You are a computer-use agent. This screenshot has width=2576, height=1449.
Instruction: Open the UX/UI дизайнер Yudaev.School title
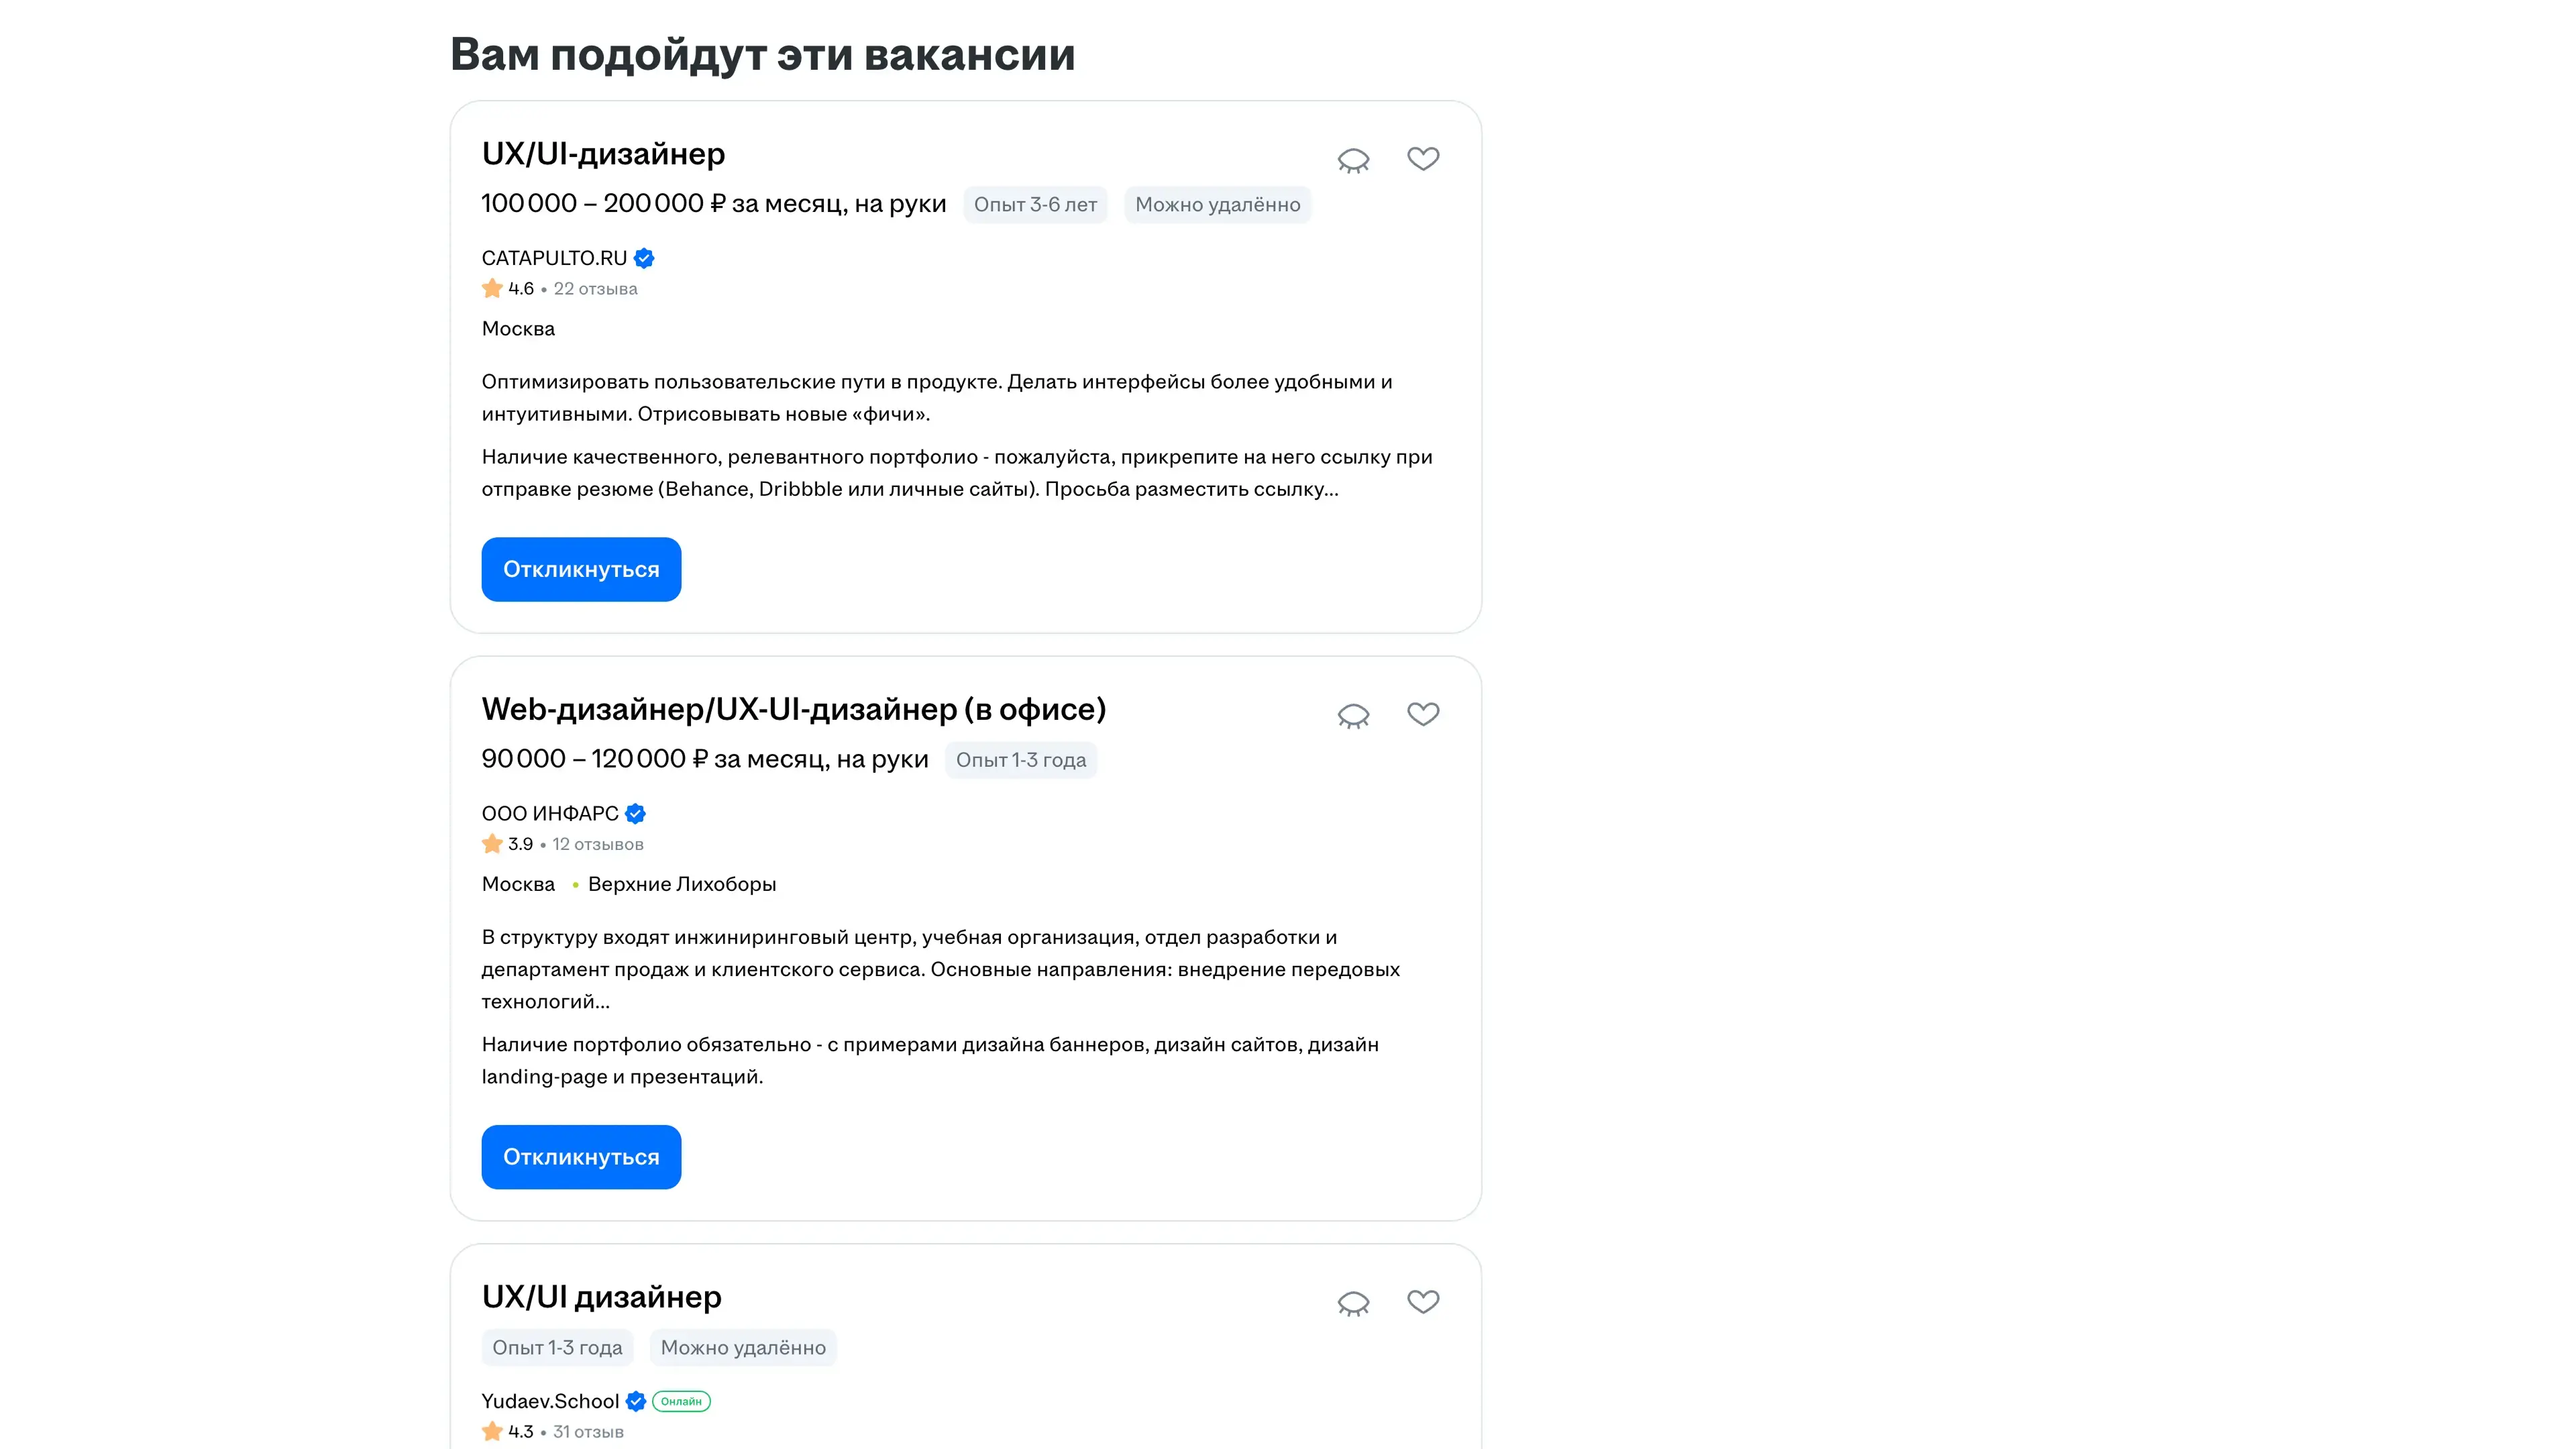(601, 1297)
